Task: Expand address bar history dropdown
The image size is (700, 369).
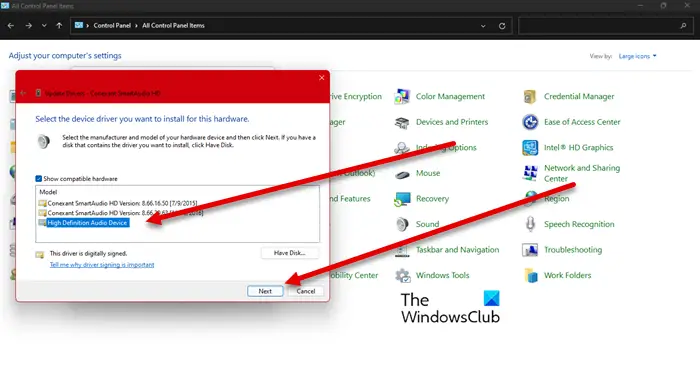Action: tap(483, 26)
